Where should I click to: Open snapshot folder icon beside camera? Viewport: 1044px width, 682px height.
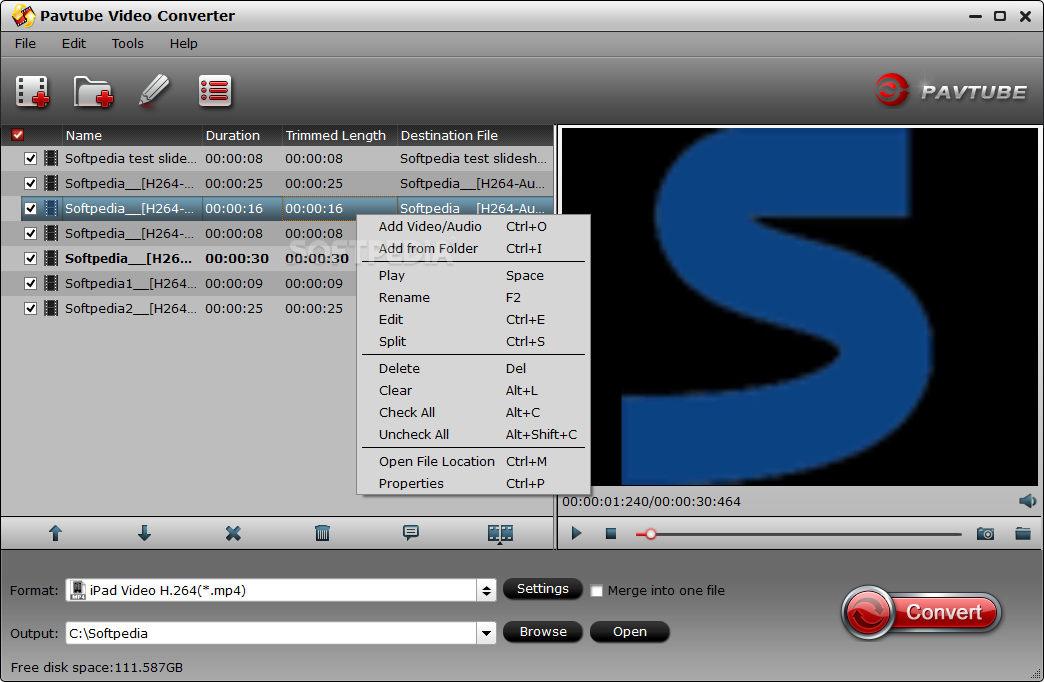click(x=1023, y=533)
